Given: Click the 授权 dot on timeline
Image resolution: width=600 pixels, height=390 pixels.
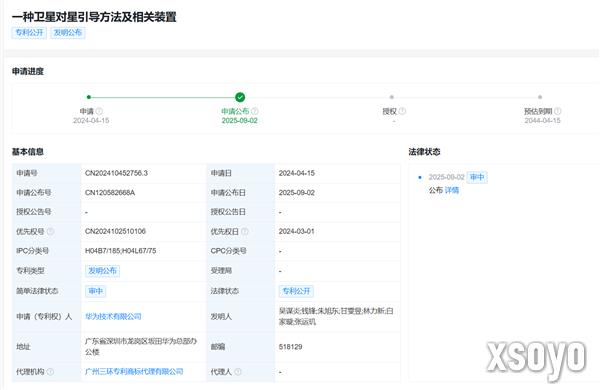Looking at the screenshot, I should (391, 97).
